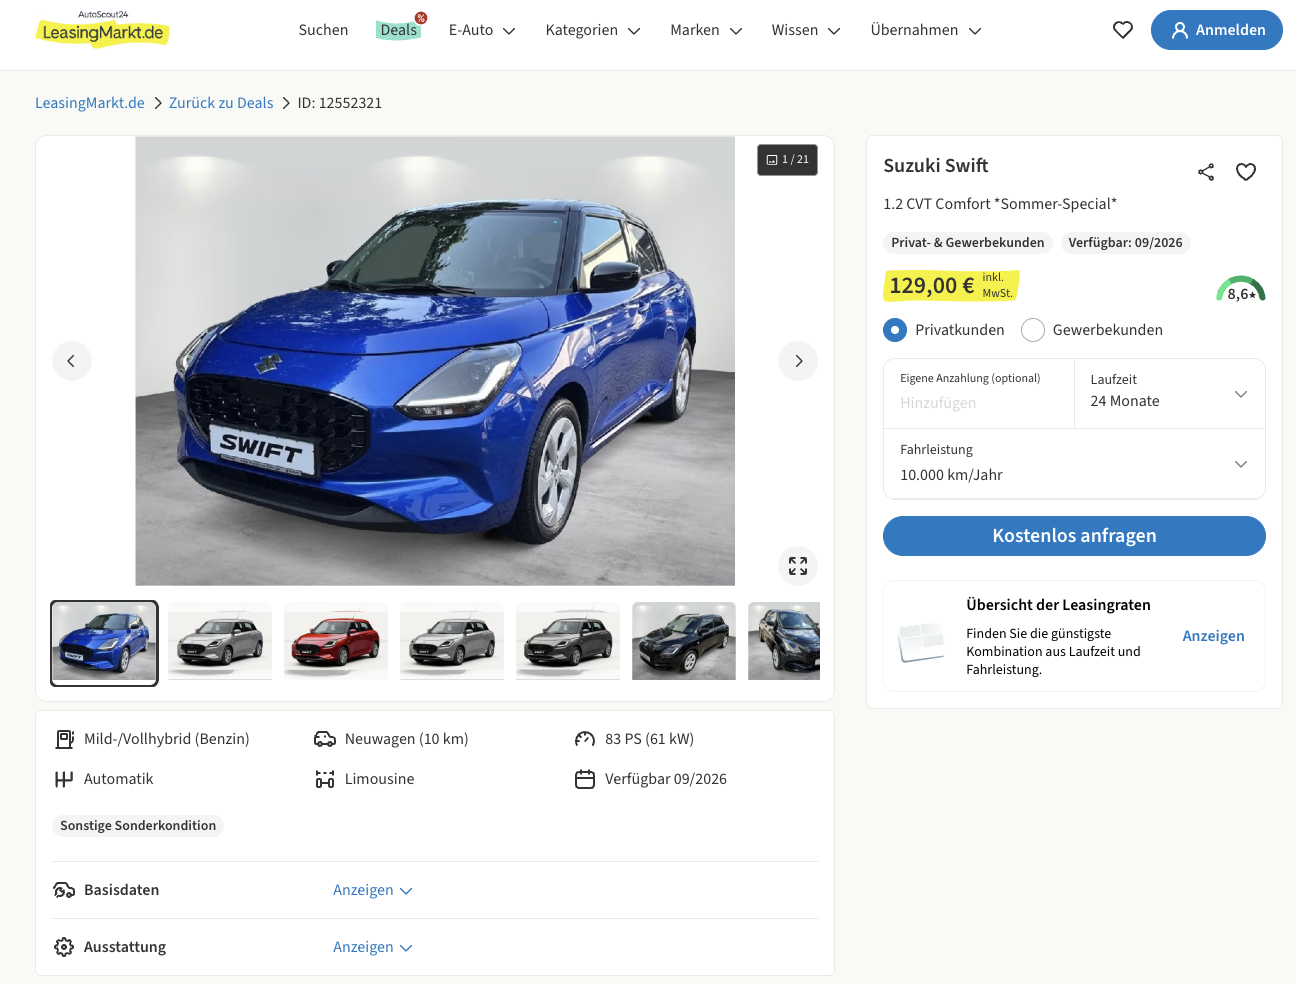Click the 1 / 21 image counter badge
The image size is (1296, 984).
[x=787, y=160]
